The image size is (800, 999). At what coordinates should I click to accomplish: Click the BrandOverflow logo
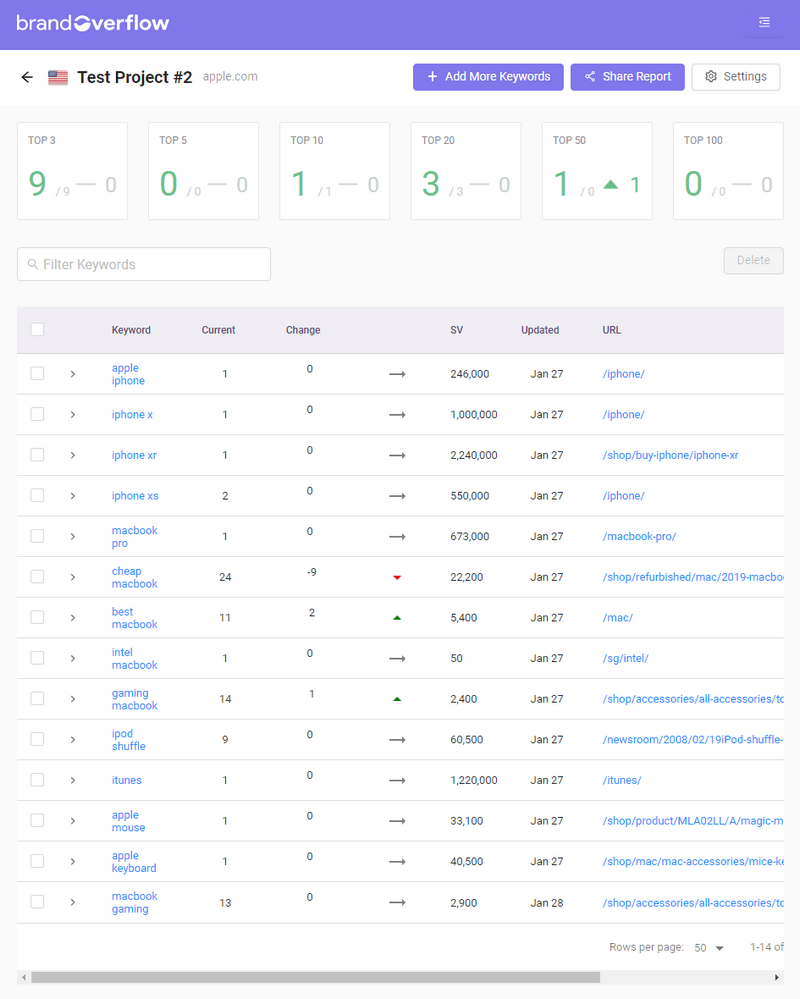point(93,23)
